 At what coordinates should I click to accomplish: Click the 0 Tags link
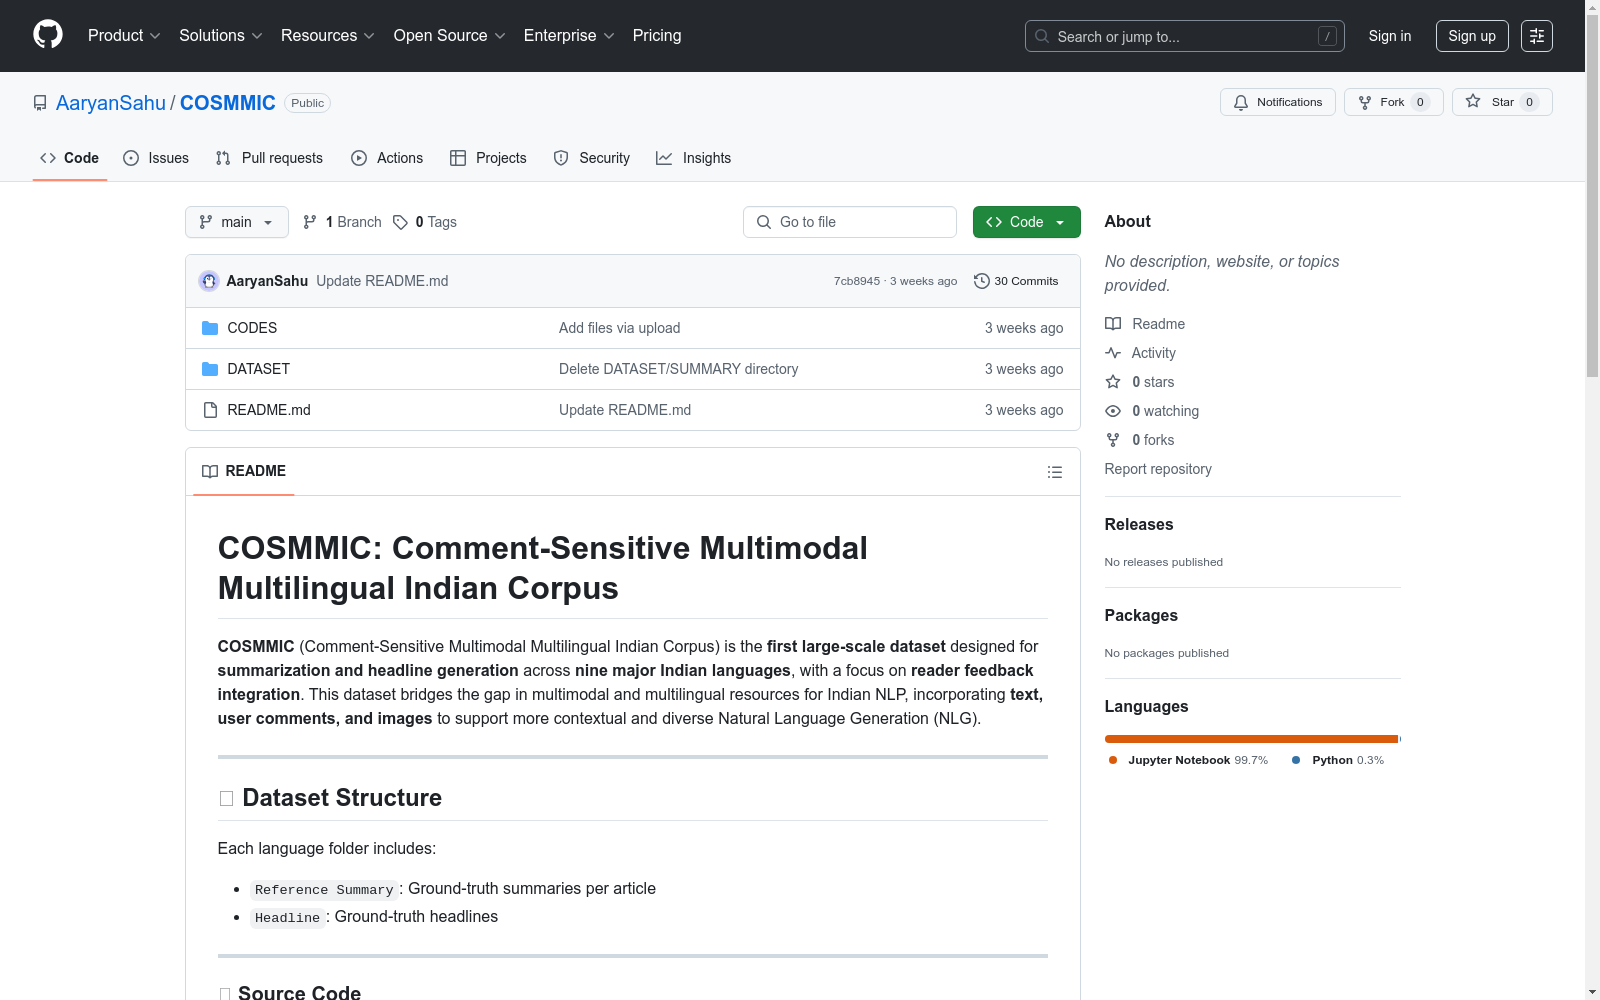tap(425, 222)
